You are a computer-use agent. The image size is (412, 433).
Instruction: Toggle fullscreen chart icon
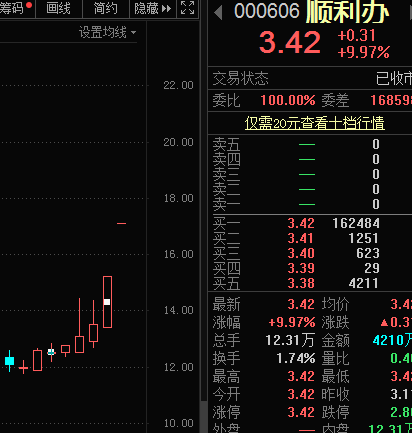pyautogui.click(x=187, y=8)
